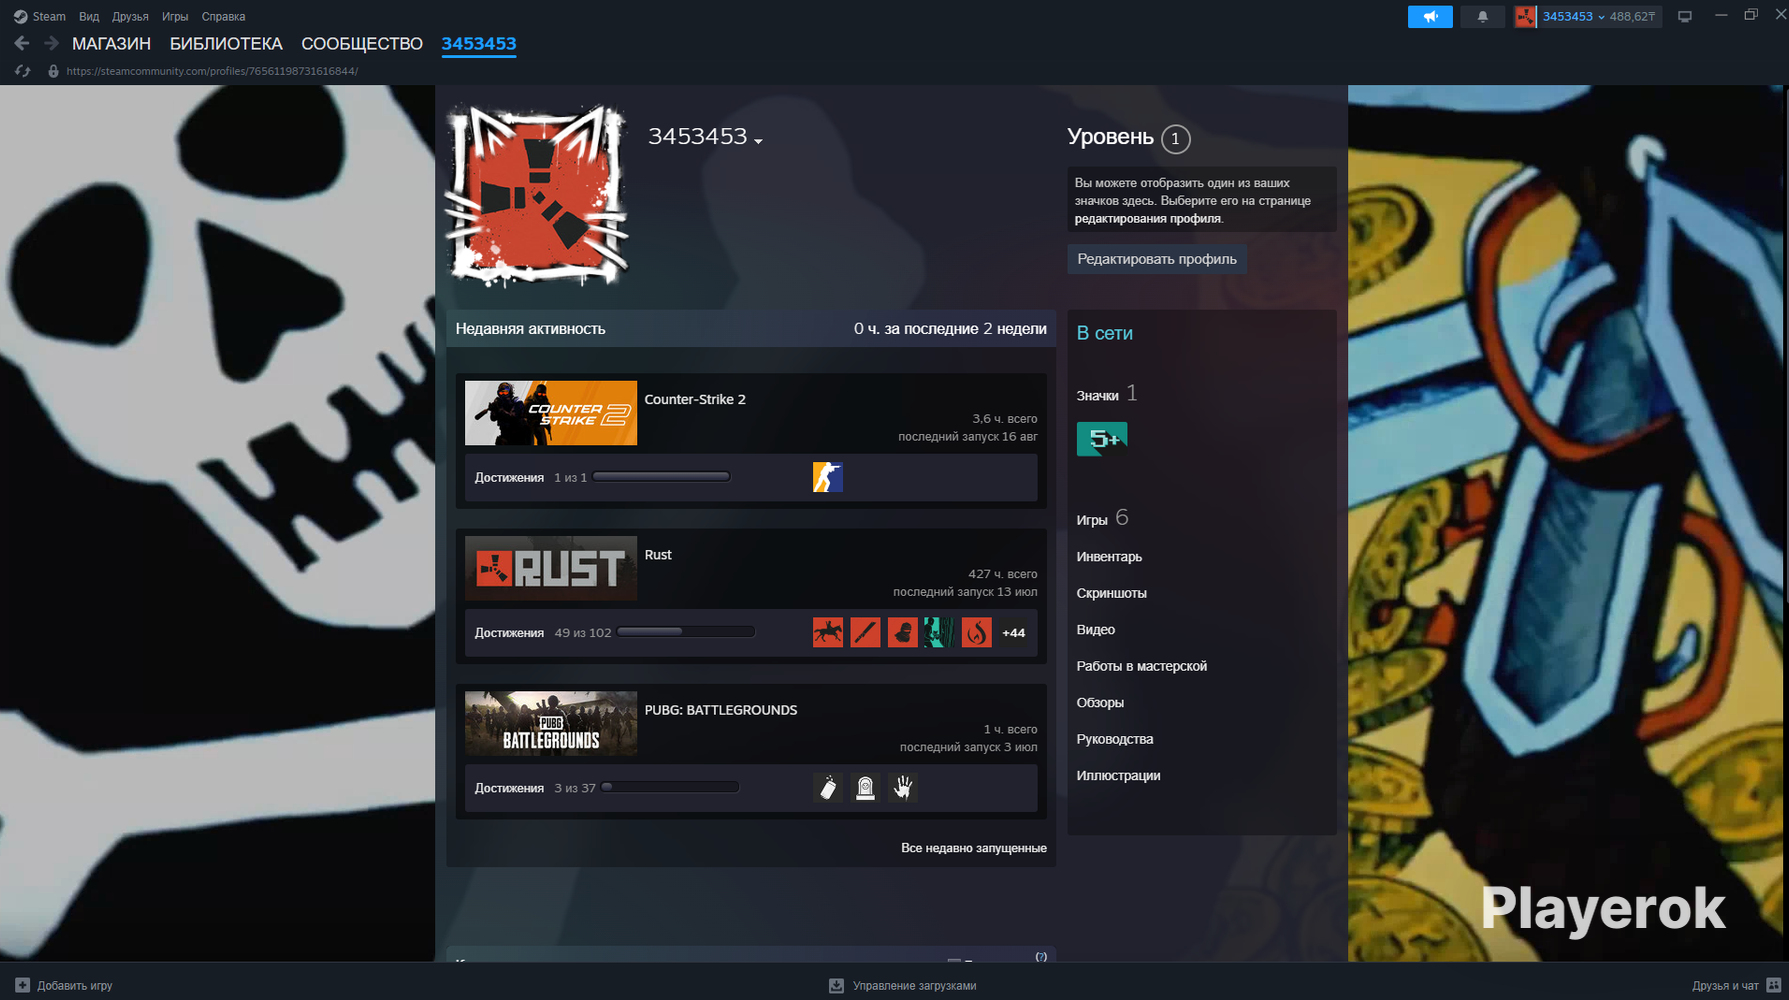Viewport: 1789px width, 1000px height.
Task: Go back with the navigation arrow
Action: (22, 43)
